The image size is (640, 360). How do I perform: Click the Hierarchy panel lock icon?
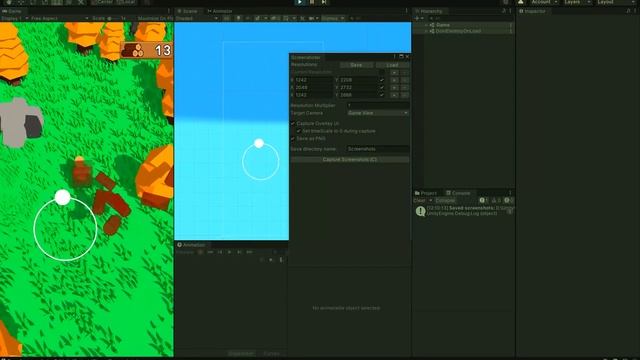[504, 11]
